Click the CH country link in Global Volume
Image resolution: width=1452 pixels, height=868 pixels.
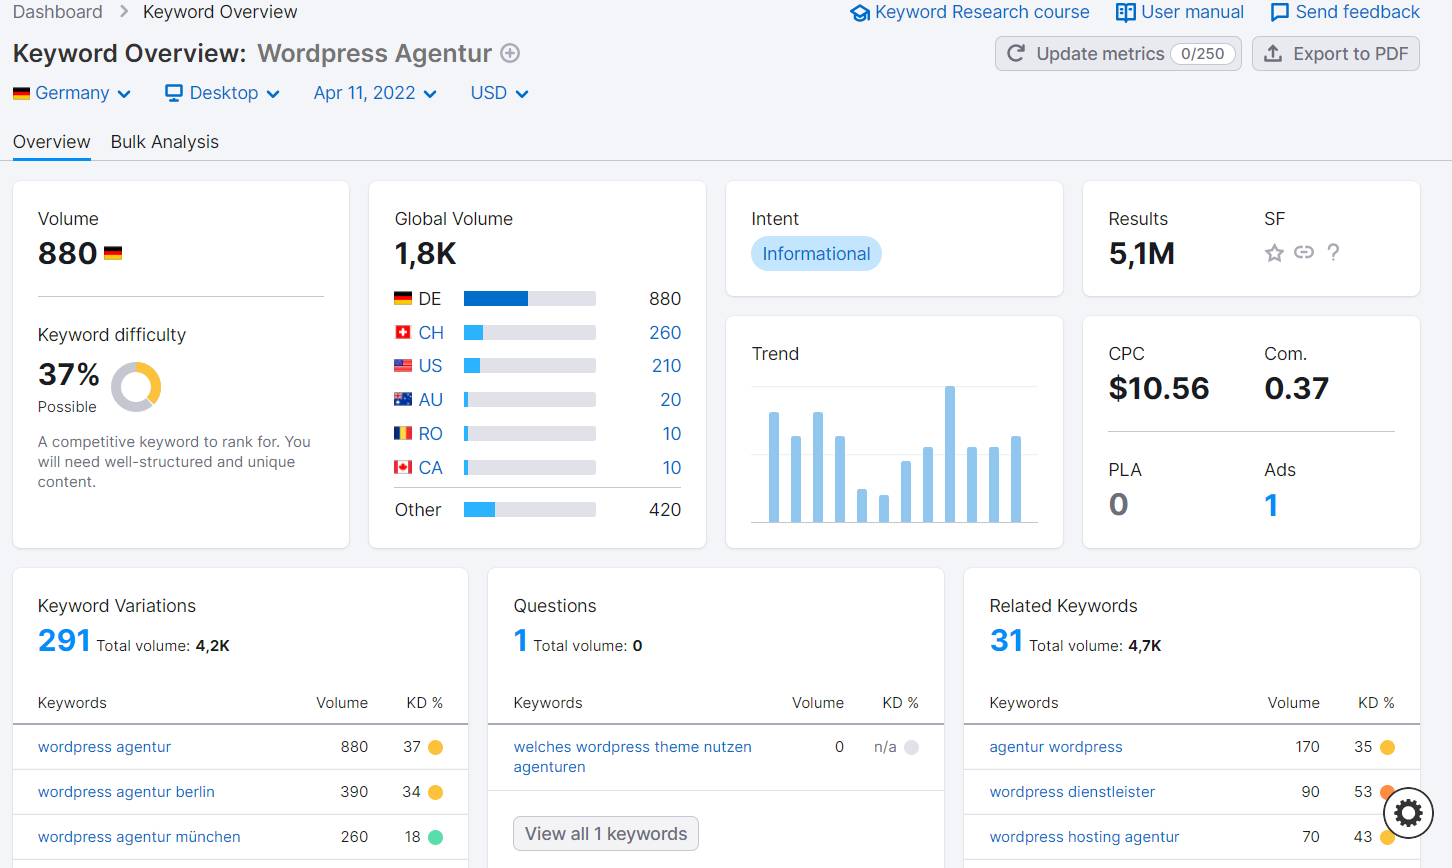tap(431, 333)
